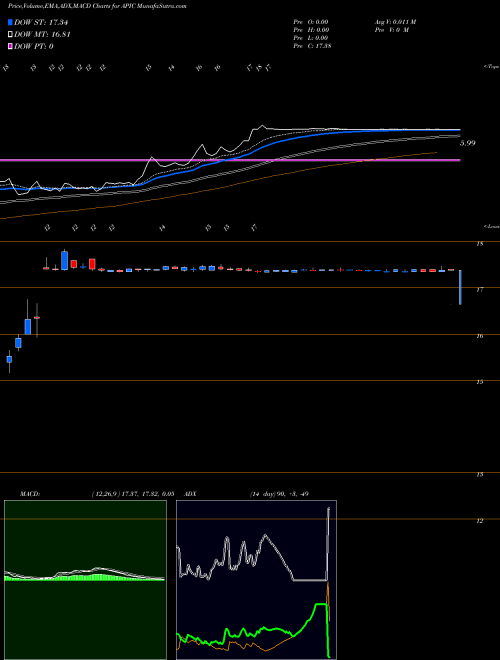Click the lowest blue candlestick near 15.5

[9, 359]
